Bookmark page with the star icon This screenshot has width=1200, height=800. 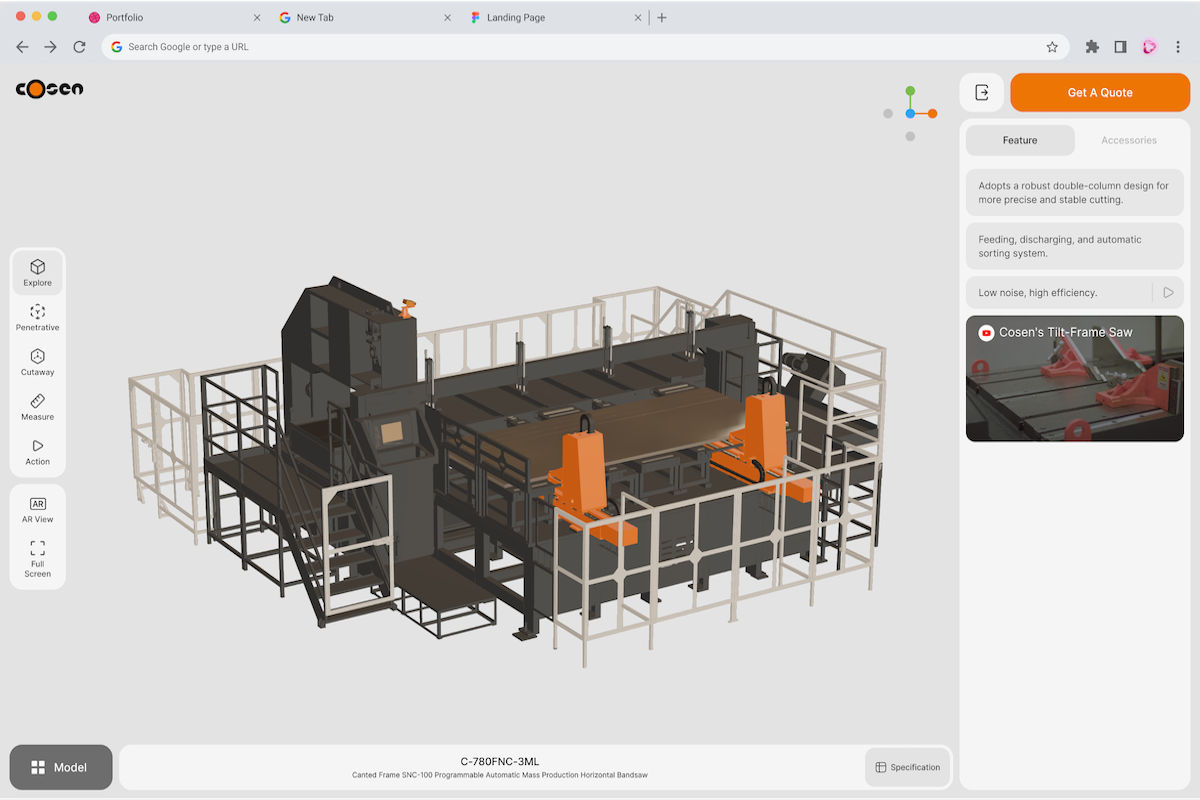1052,47
